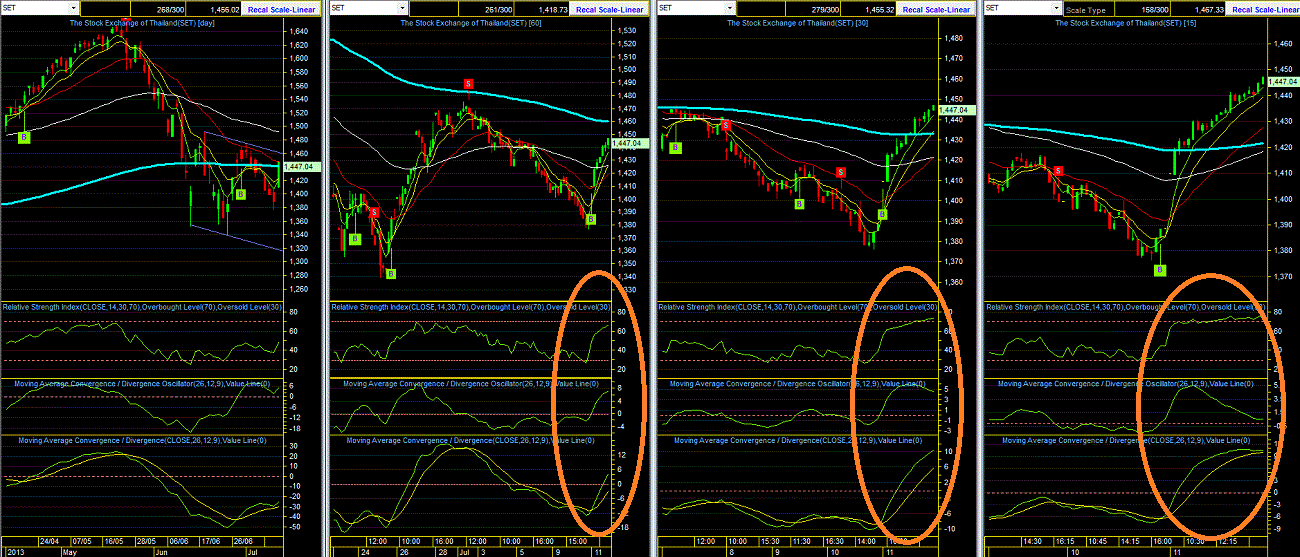
Task: Open the symbol dropdown arrow on the 15-minute chart
Action: pyautogui.click(x=1056, y=8)
